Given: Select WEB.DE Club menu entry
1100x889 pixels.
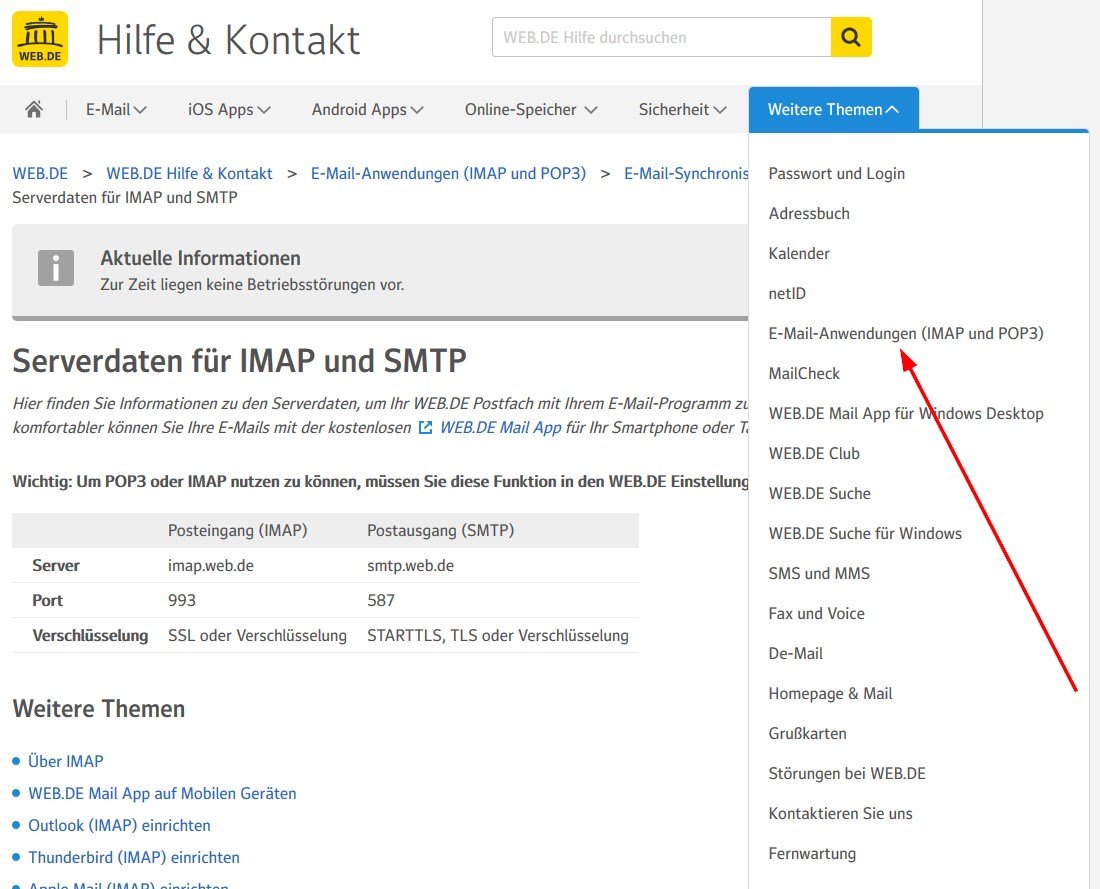Looking at the screenshot, I should (814, 453).
